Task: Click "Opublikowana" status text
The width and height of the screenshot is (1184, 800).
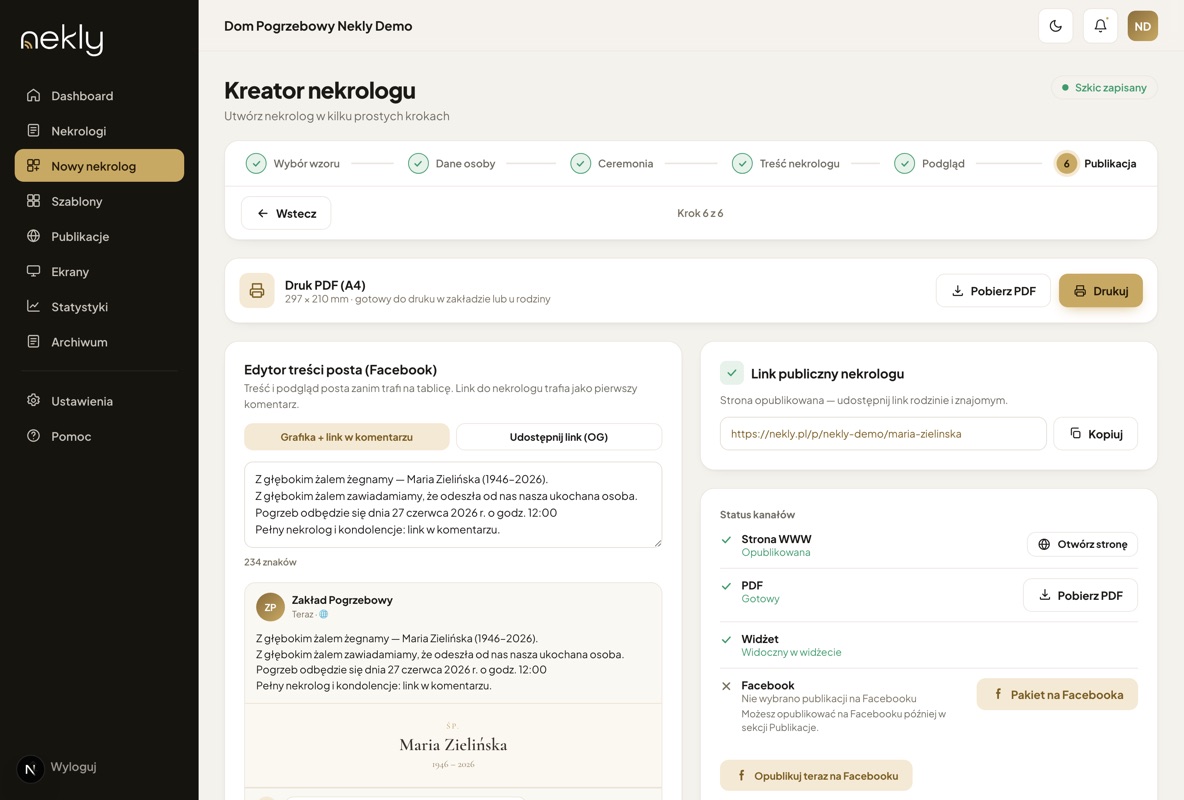Action: [x=775, y=552]
